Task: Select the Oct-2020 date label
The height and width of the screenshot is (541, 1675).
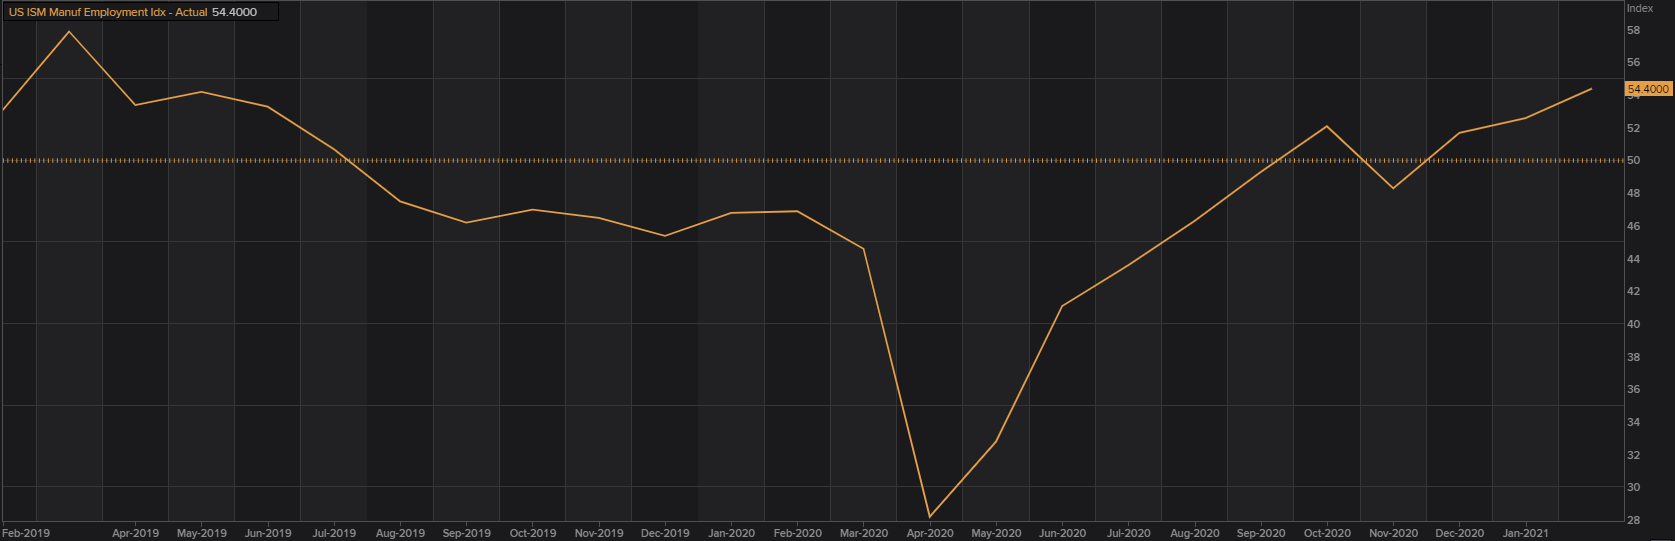Action: (x=1327, y=533)
